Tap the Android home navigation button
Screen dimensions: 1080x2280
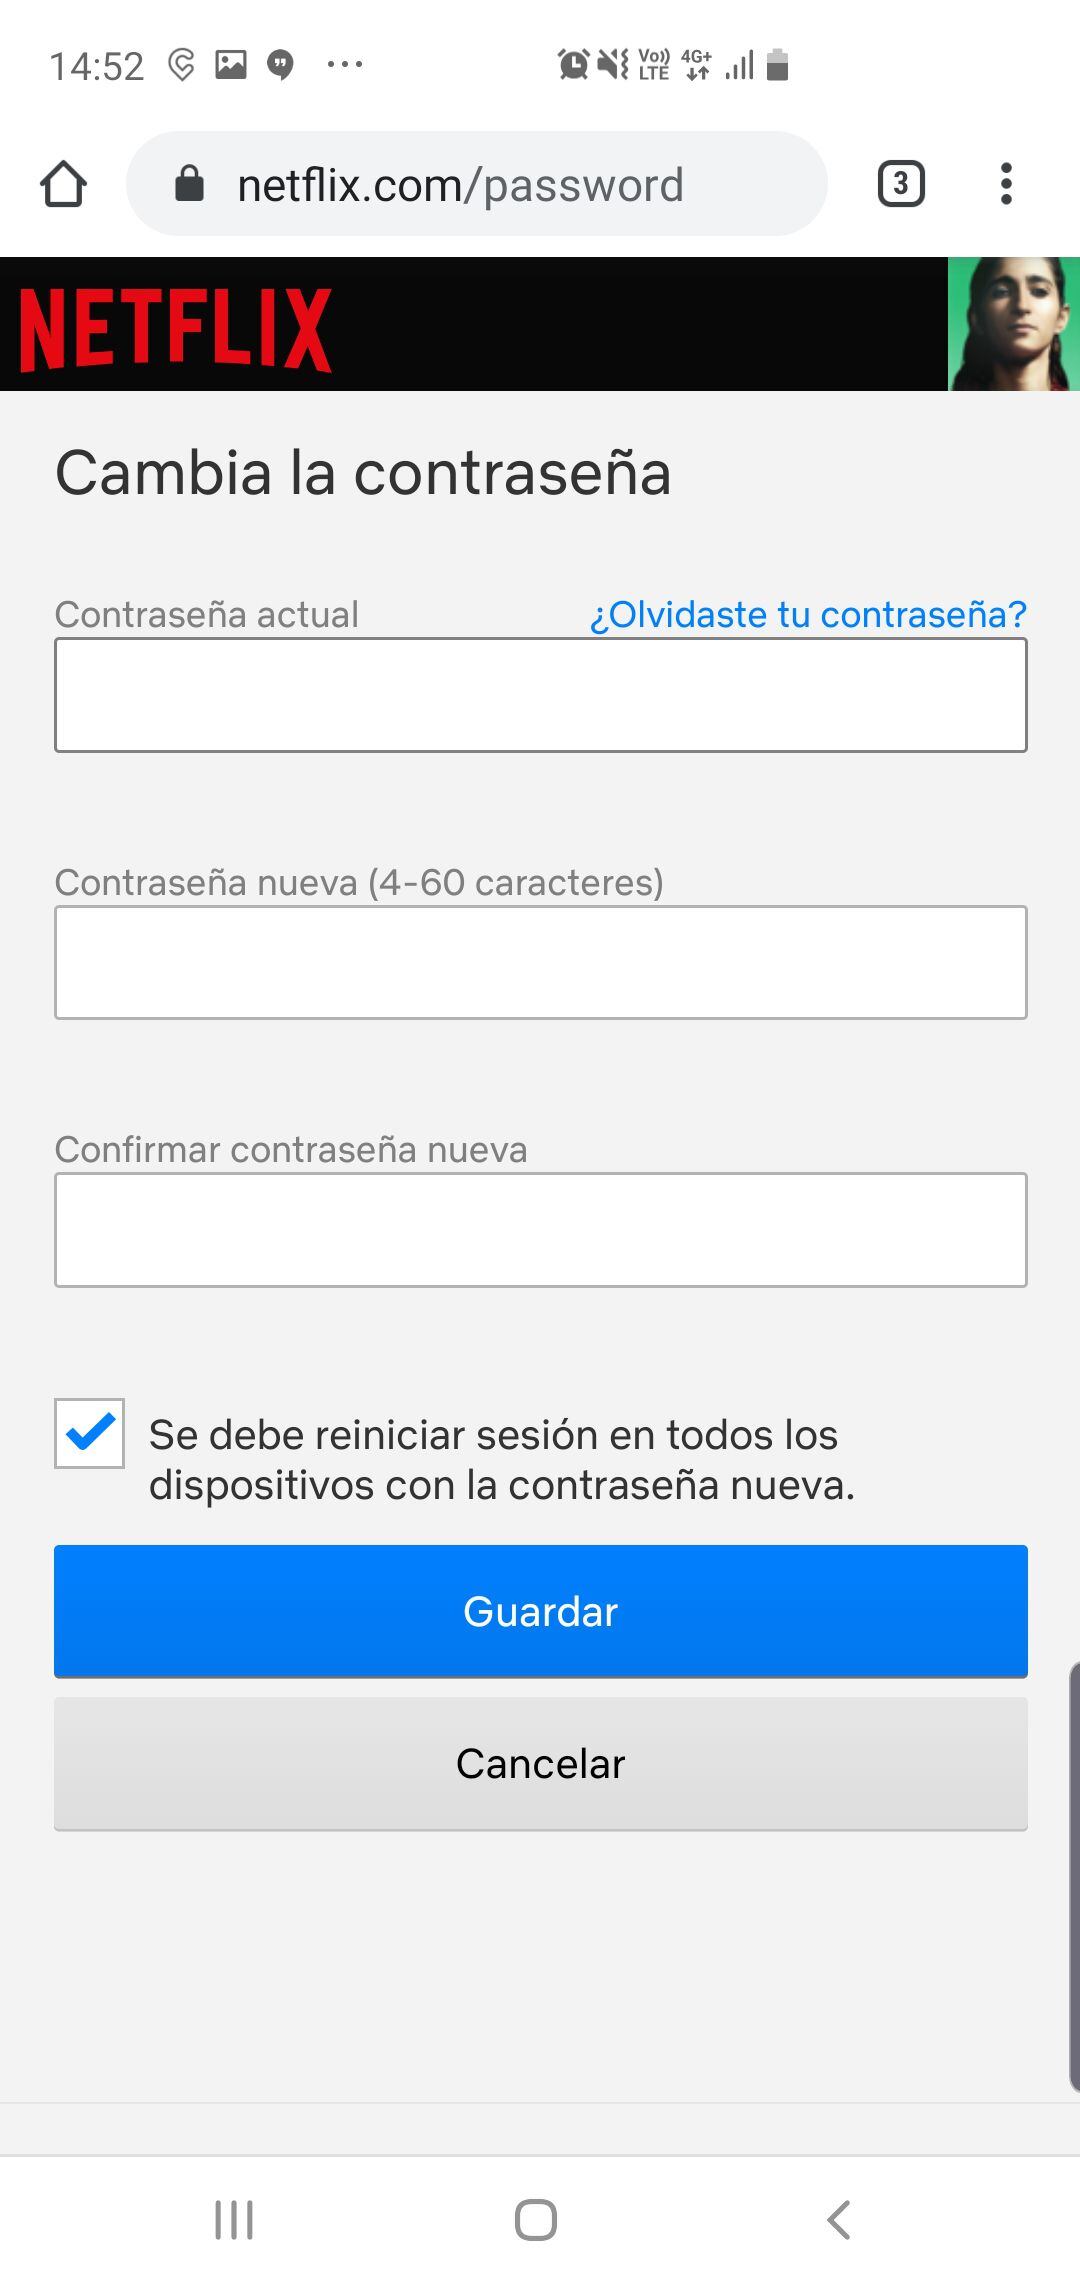pyautogui.click(x=536, y=2219)
